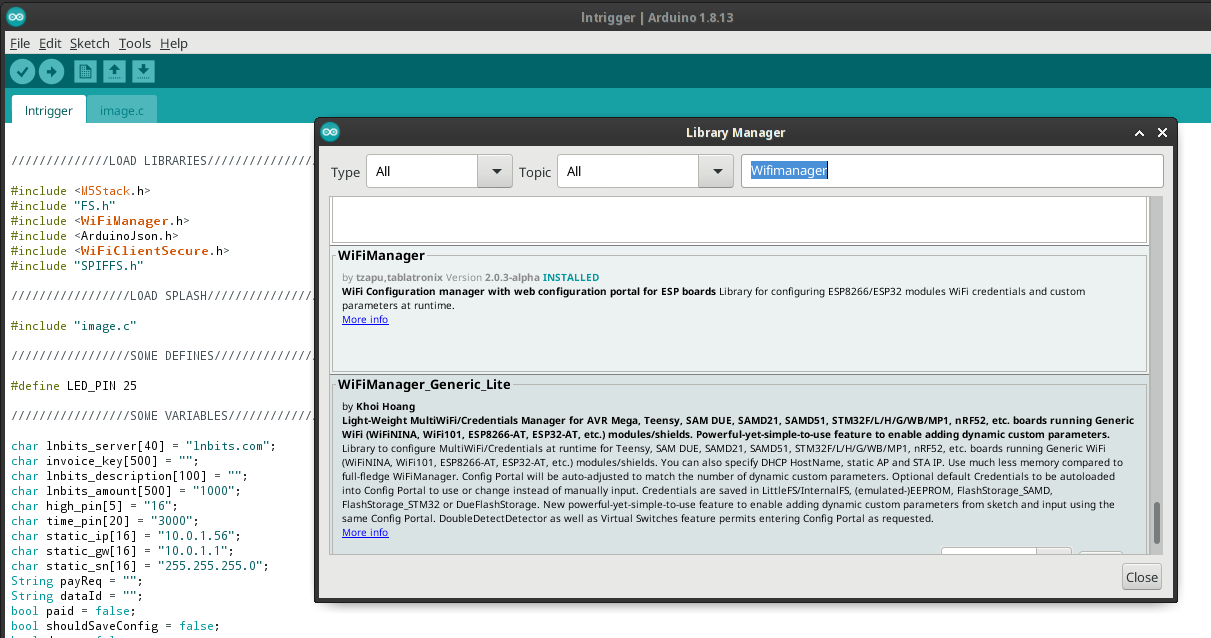Click the Upload arrow toolbar icon
Viewport: 1211px width, 638px height.
pyautogui.click(x=52, y=71)
